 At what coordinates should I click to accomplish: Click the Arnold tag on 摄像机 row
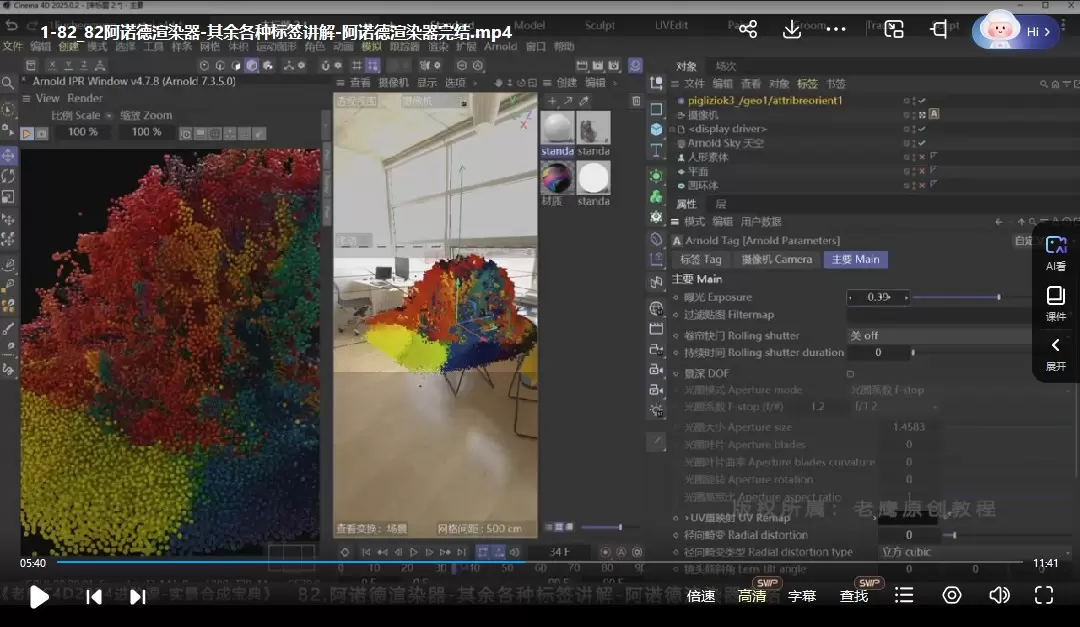point(934,114)
